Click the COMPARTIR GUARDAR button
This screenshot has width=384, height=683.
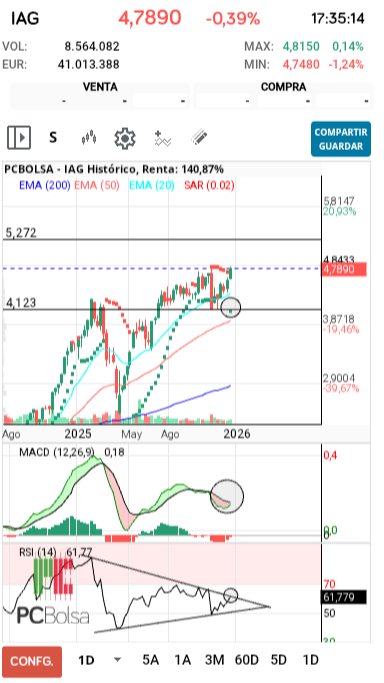(x=341, y=139)
